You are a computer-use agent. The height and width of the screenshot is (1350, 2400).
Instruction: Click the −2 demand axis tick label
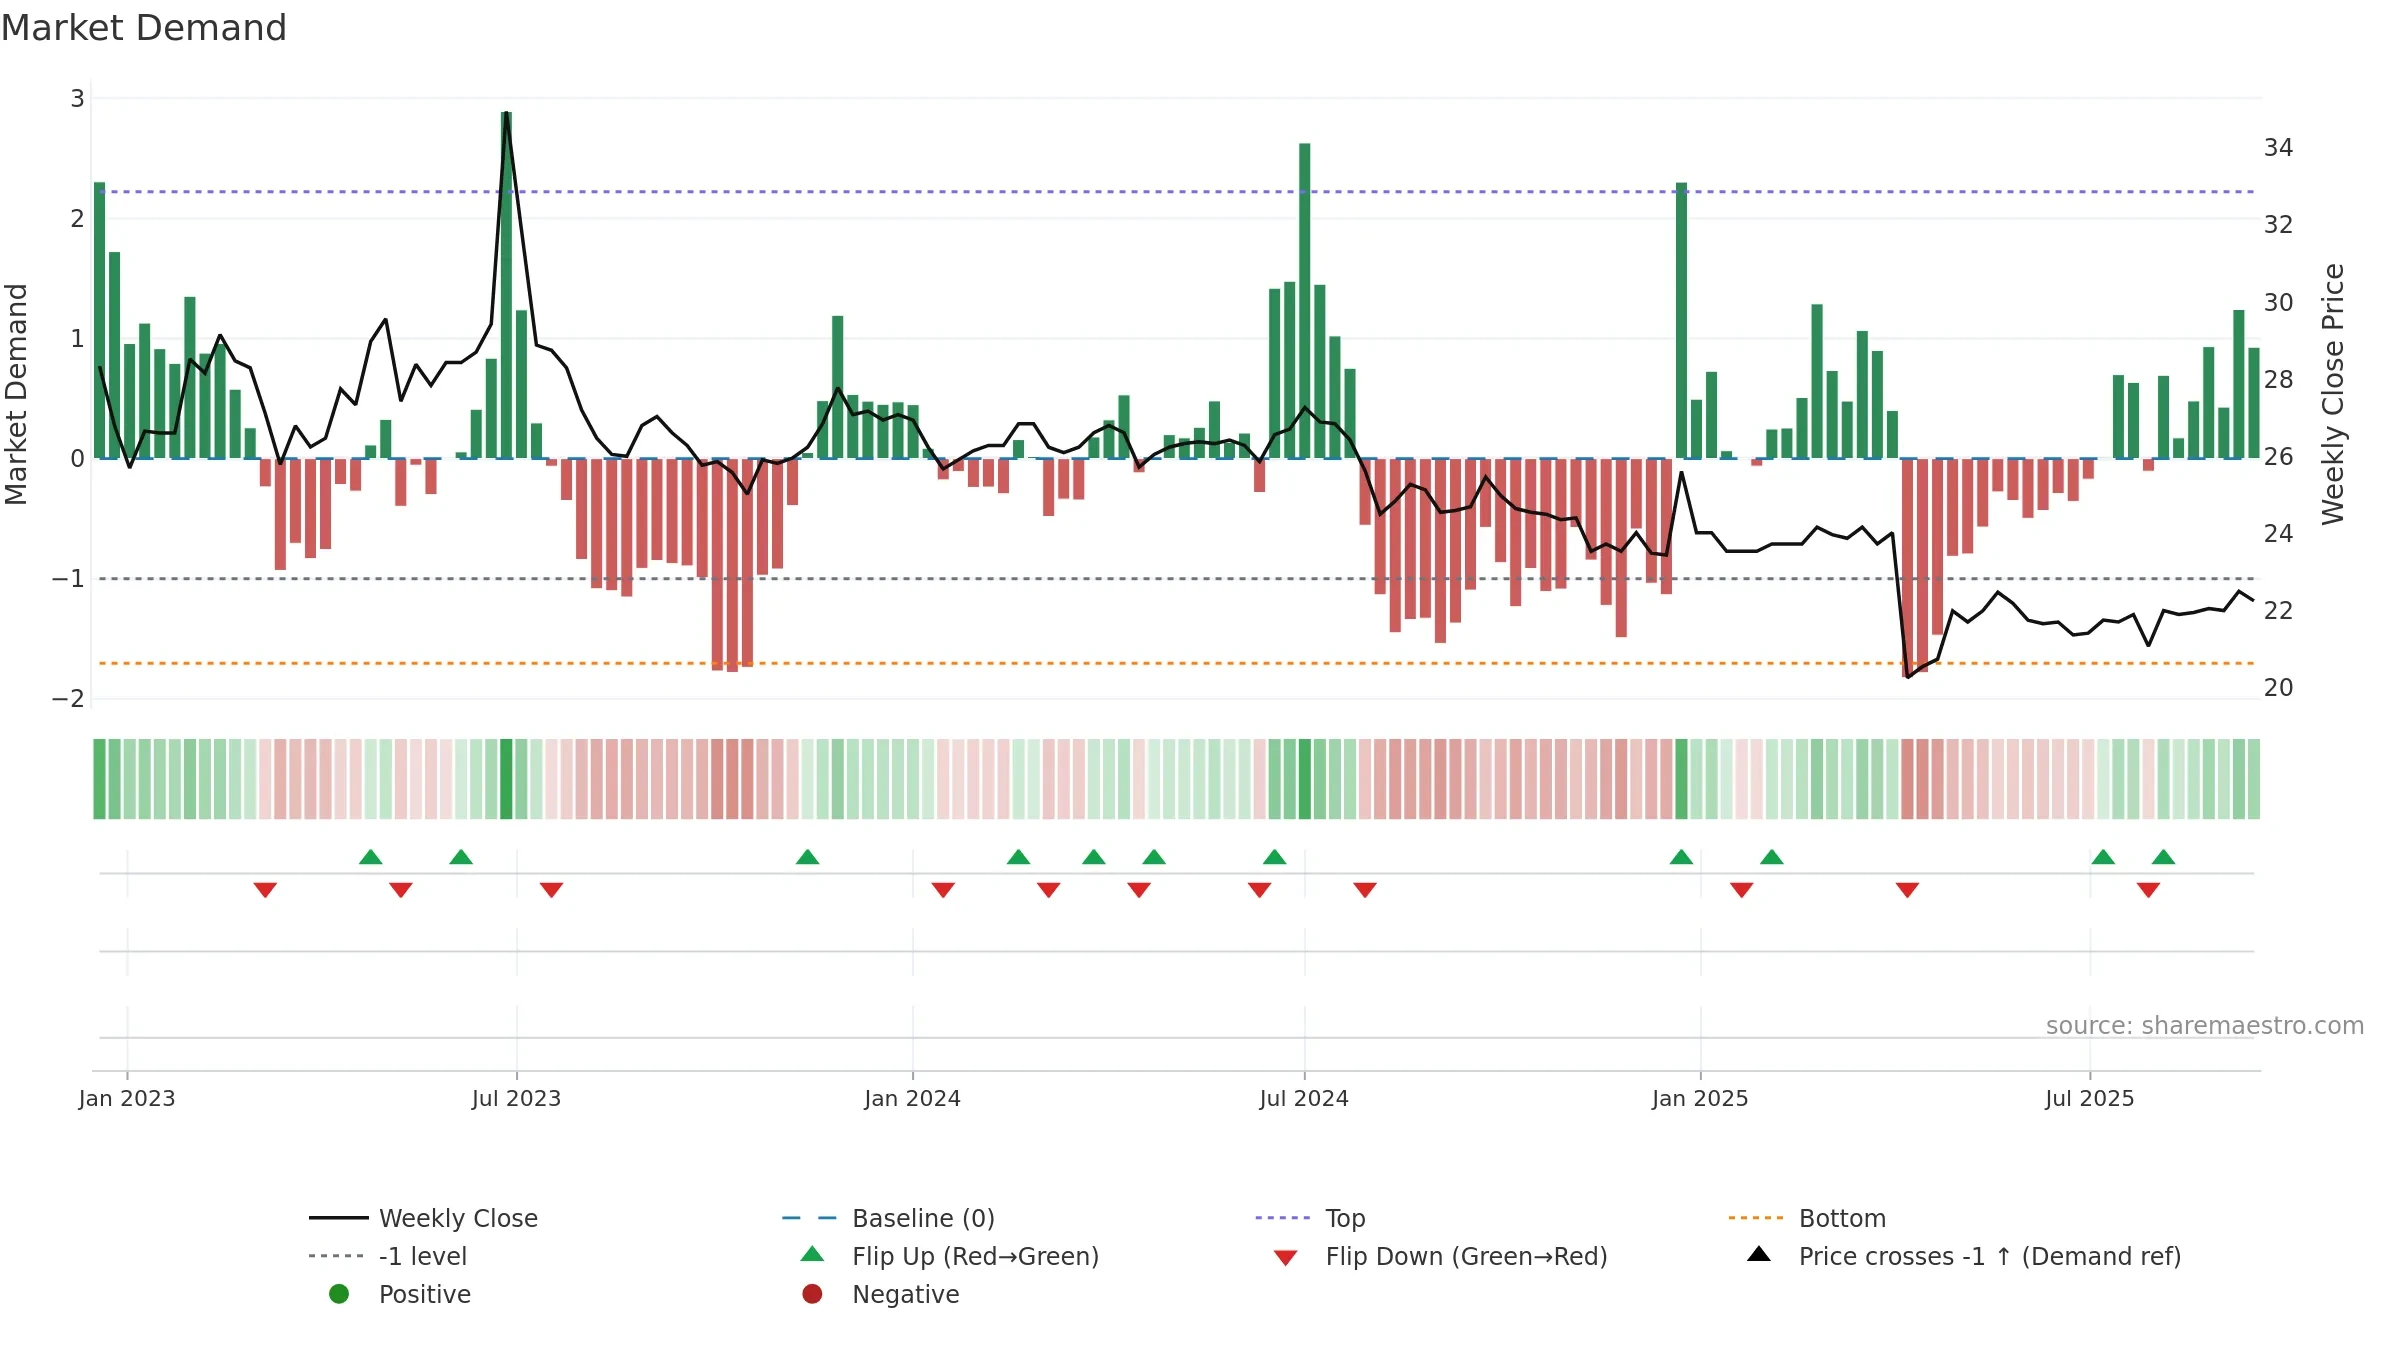coord(68,698)
